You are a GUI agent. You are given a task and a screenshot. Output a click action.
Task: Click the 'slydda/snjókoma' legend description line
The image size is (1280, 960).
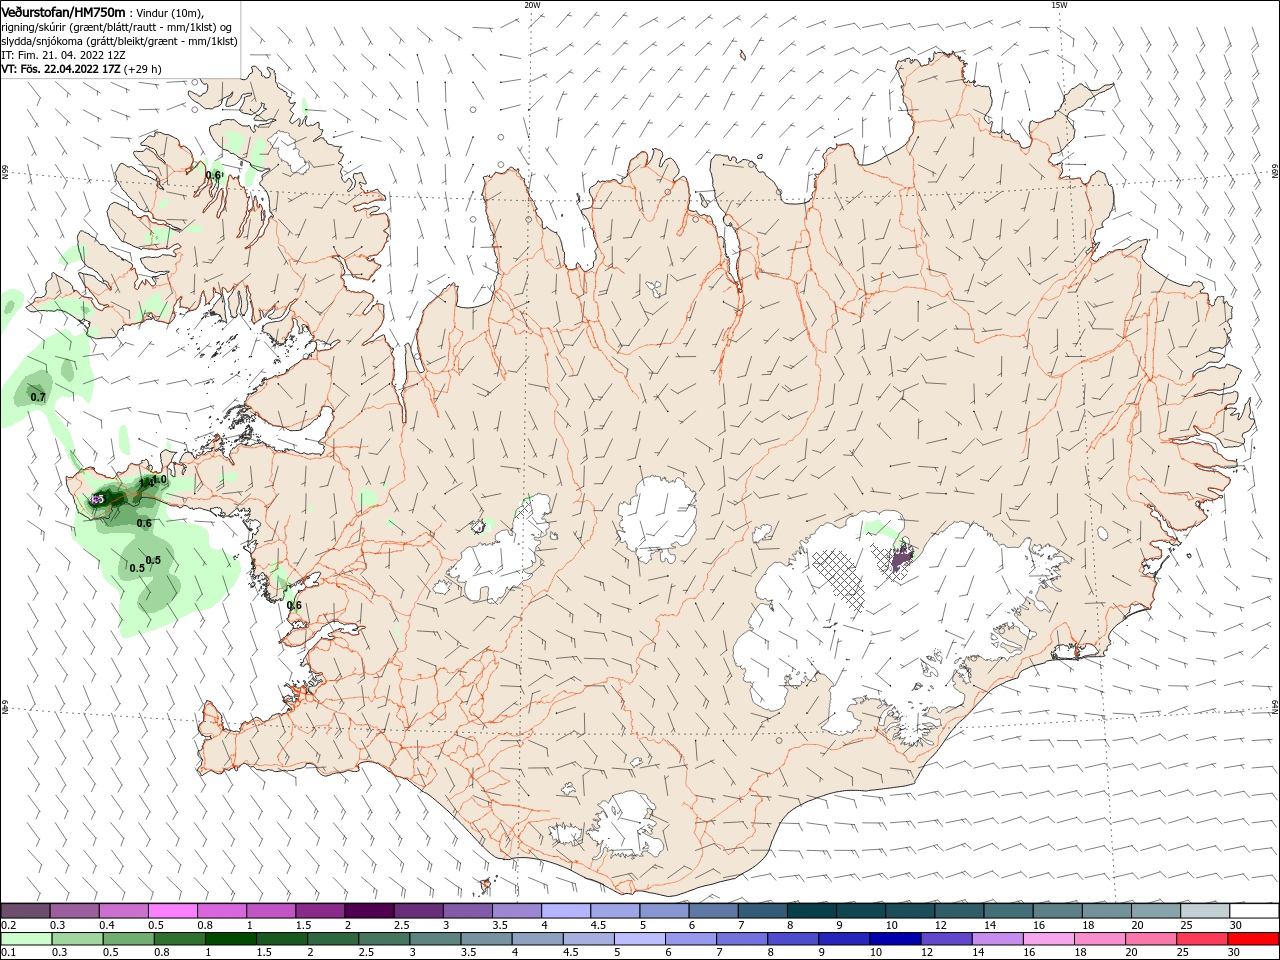[120, 41]
